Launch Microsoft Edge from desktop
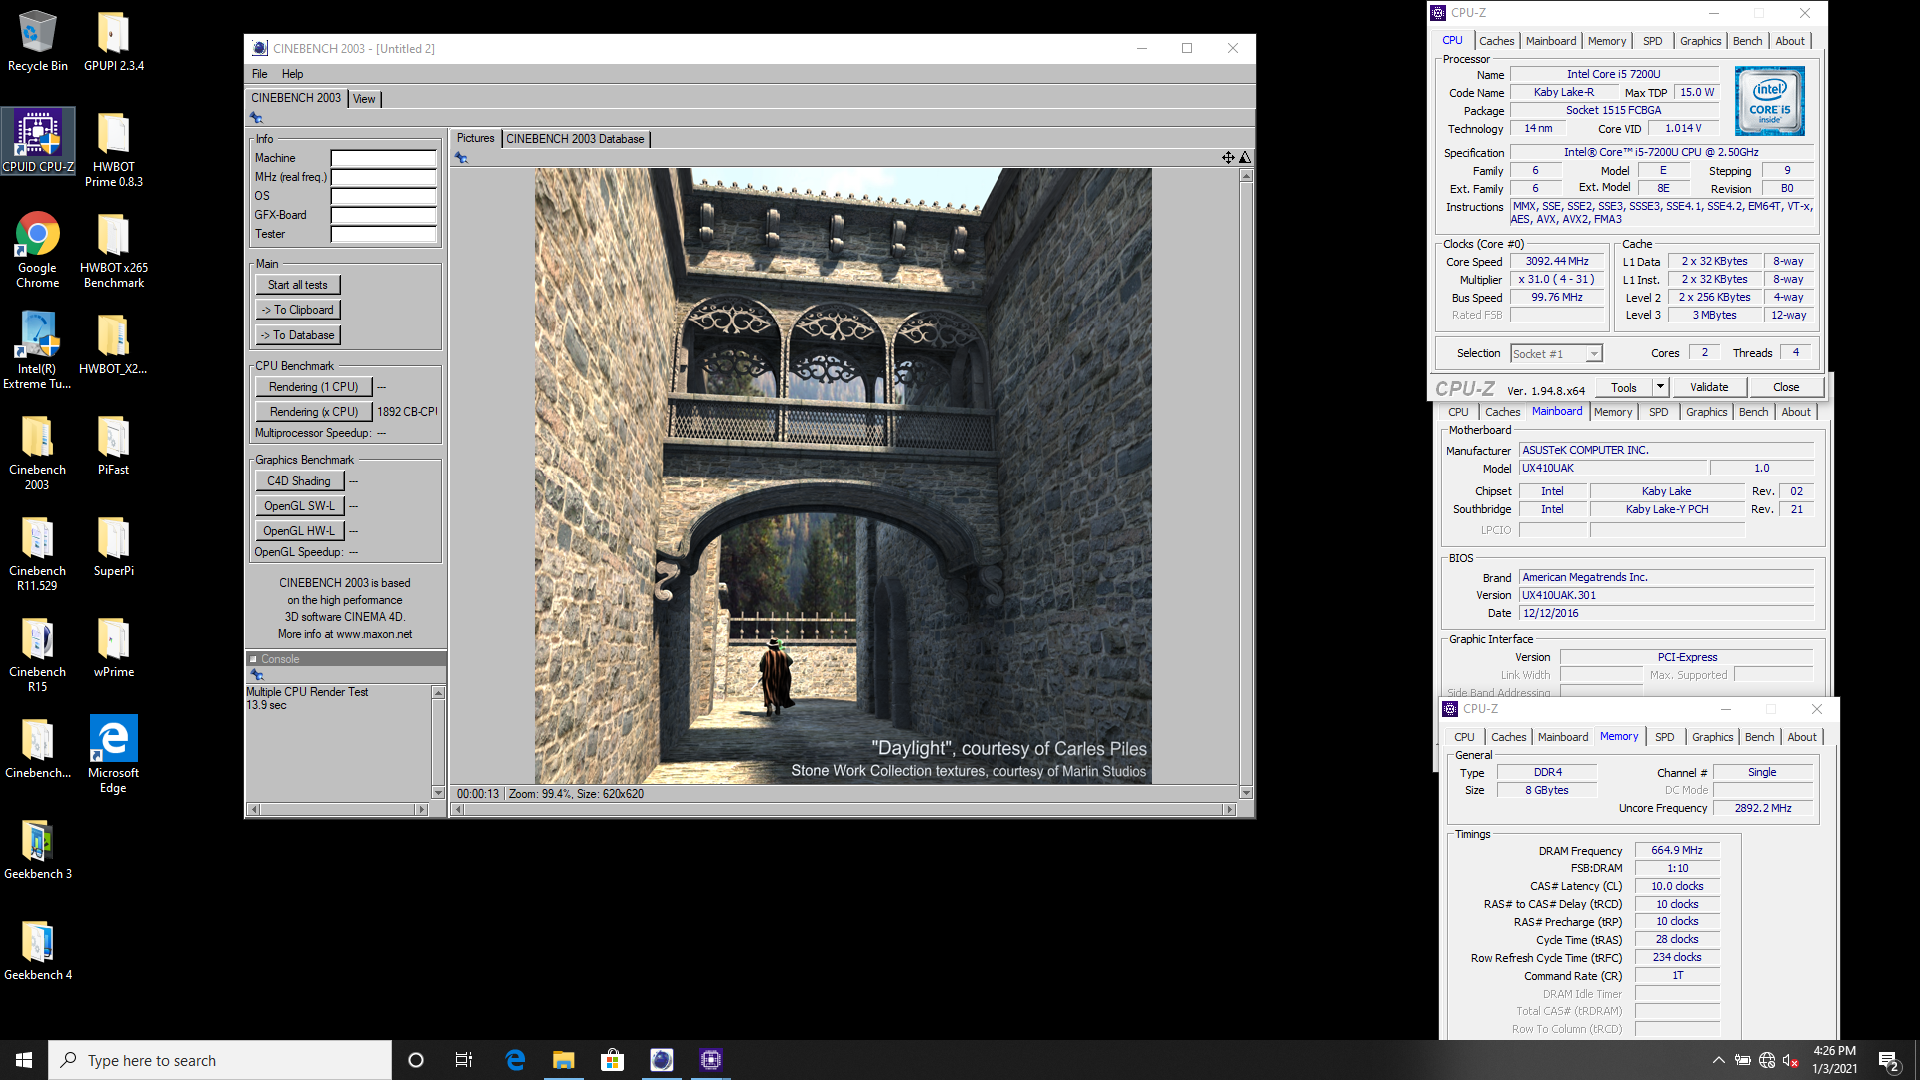 [113, 755]
